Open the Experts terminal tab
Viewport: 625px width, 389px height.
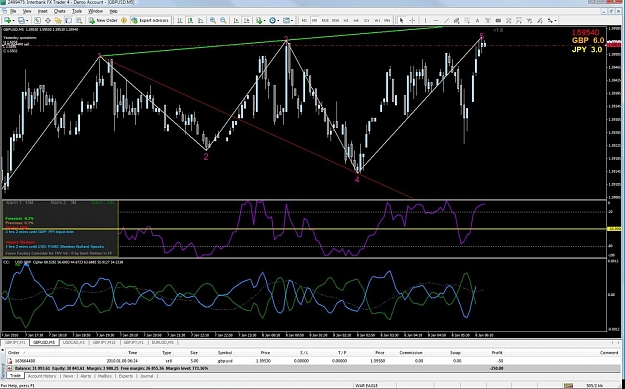click(126, 376)
